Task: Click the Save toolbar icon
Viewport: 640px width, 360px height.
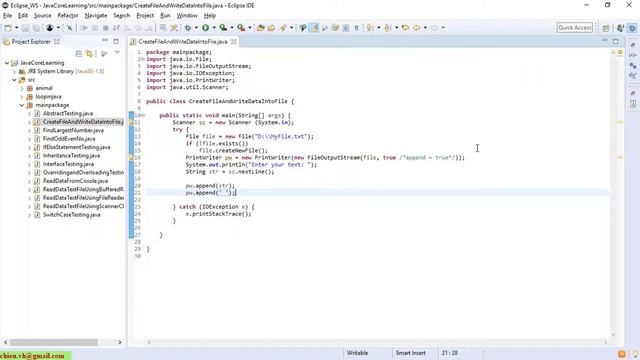Action: [x=25, y=28]
